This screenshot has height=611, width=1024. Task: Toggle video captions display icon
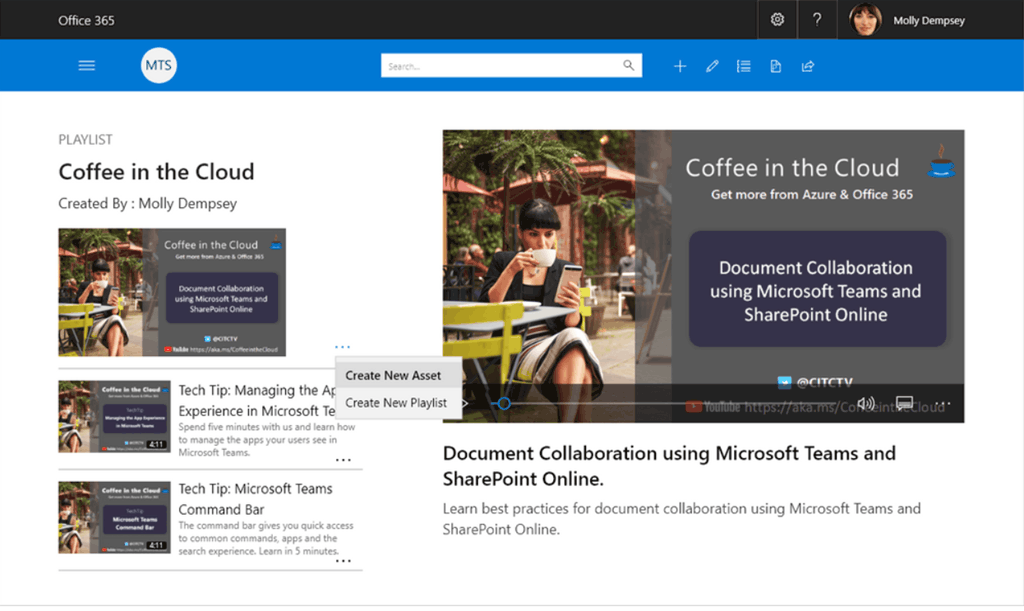click(x=905, y=404)
